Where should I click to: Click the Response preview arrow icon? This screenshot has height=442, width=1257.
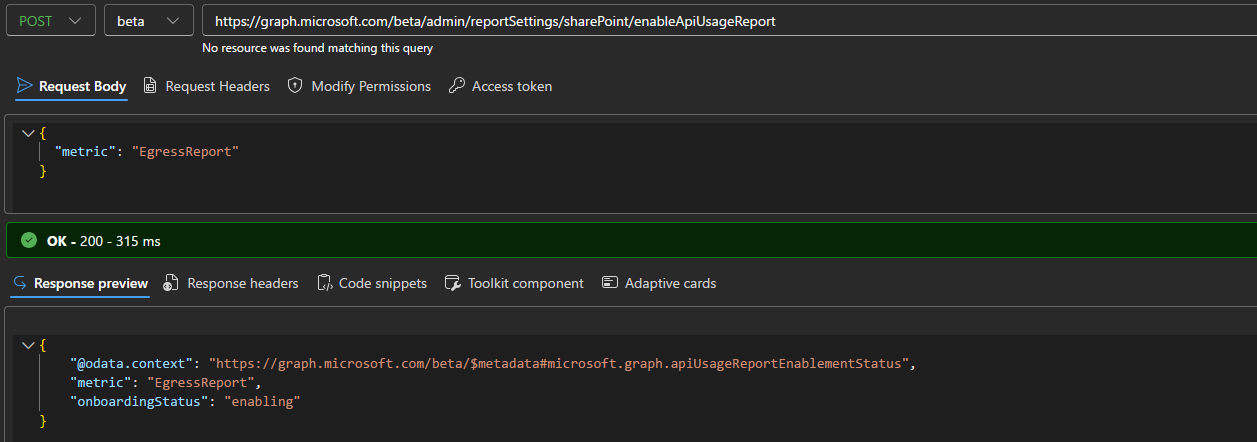(x=20, y=283)
